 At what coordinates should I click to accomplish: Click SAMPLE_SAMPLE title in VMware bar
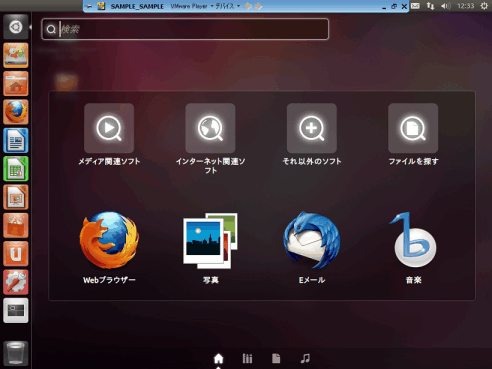coord(137,6)
